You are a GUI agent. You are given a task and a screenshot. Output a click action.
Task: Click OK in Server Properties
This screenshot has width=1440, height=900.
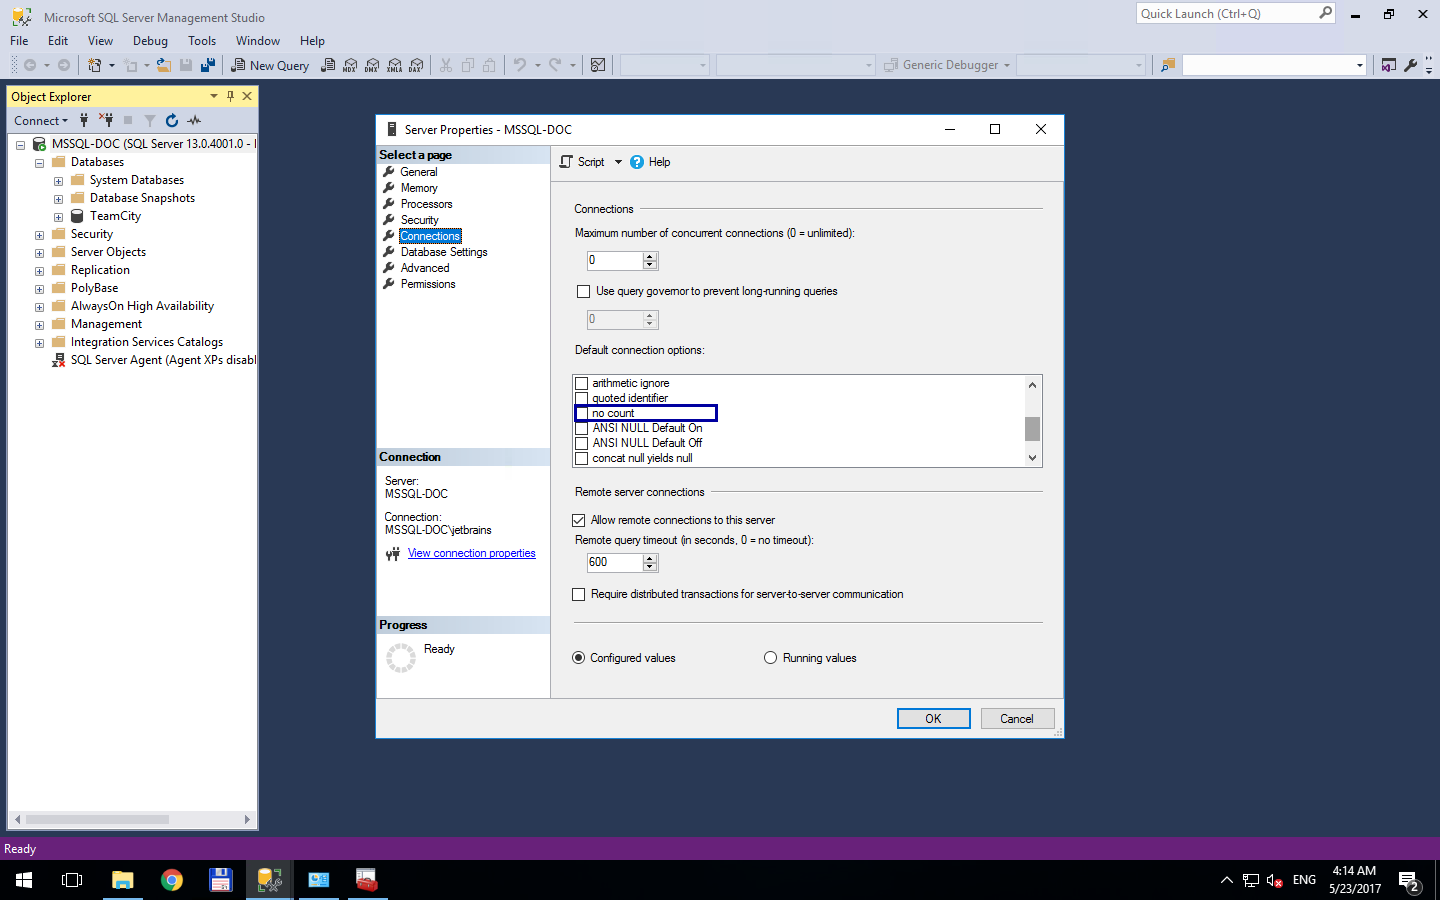933,719
